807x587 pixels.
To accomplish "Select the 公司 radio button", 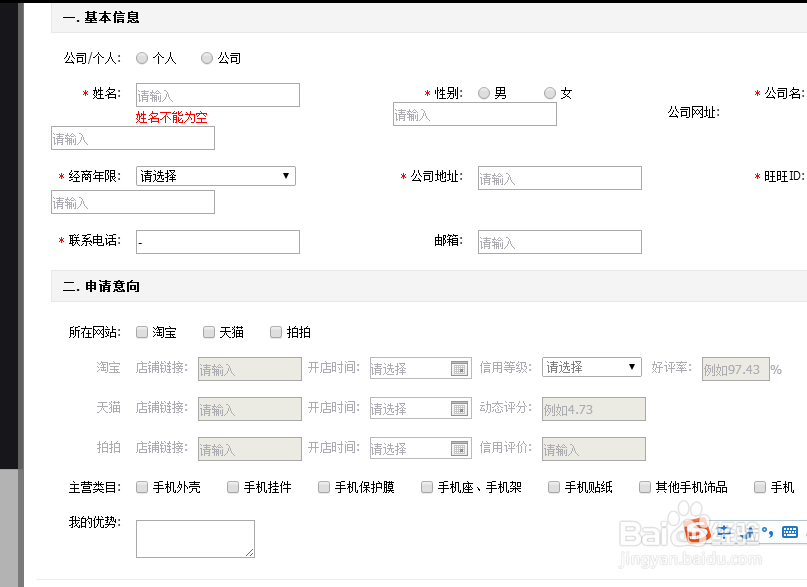I will (207, 58).
